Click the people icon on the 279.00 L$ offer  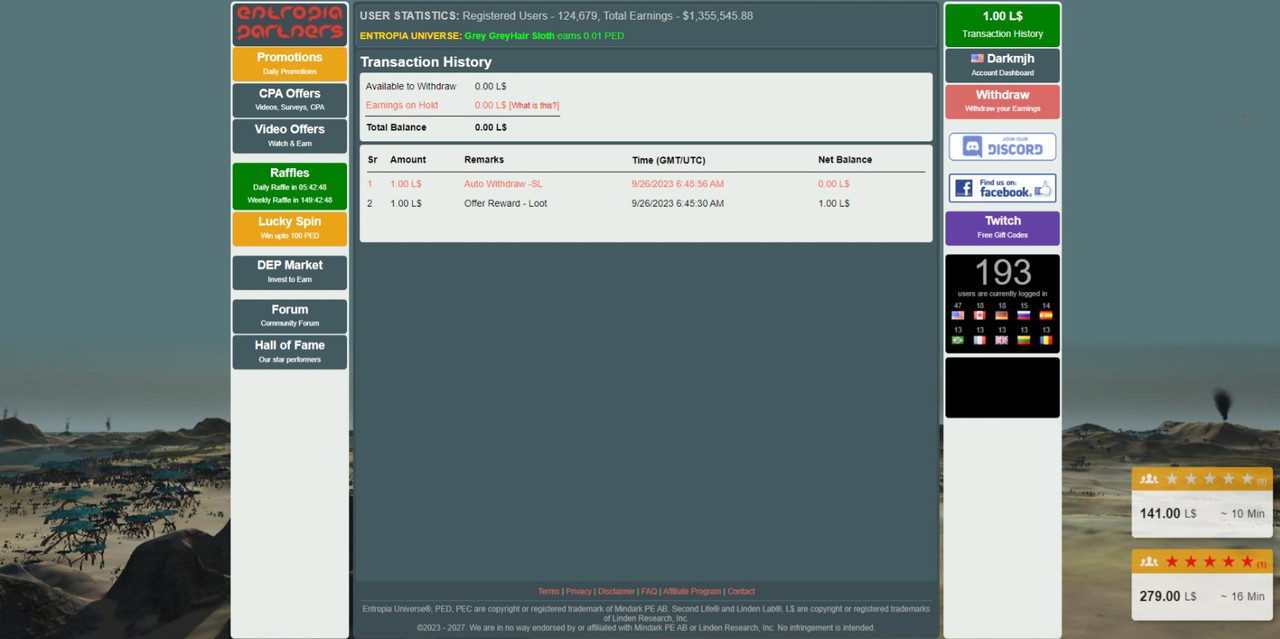(1149, 562)
